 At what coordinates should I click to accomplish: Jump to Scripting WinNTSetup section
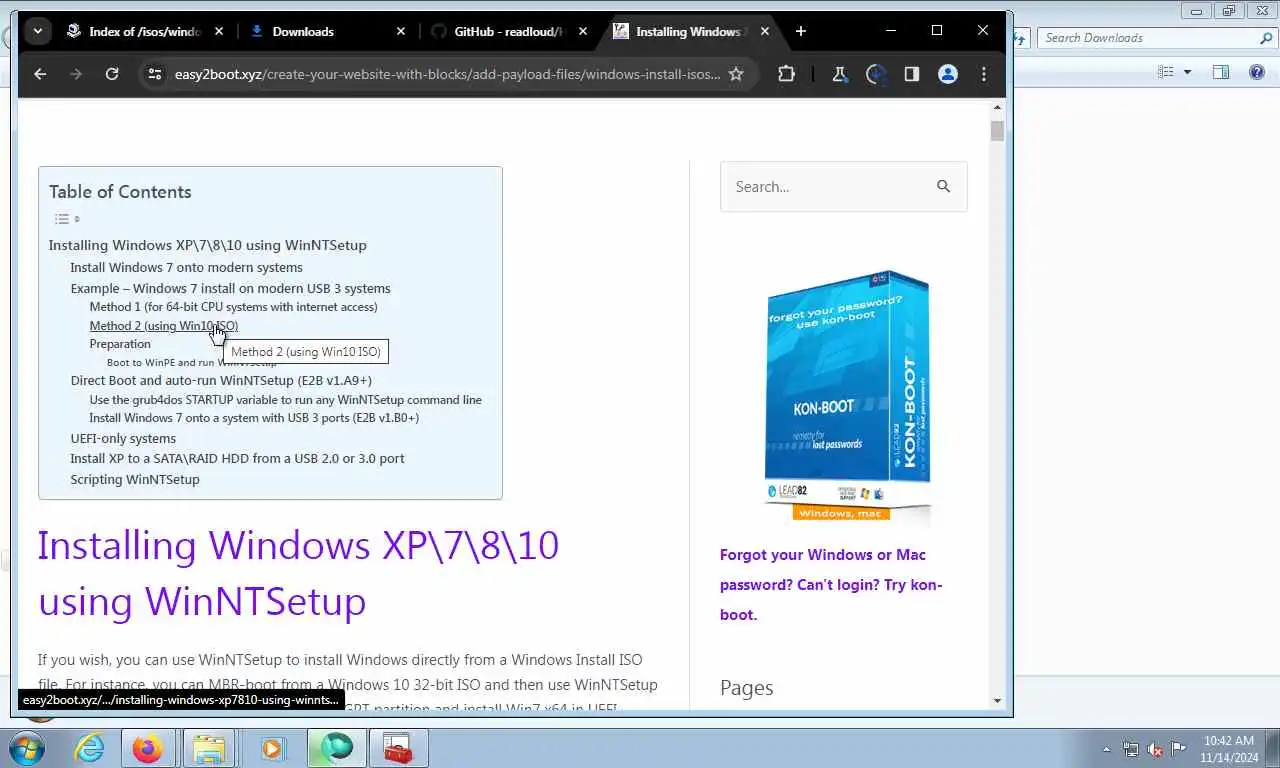[135, 479]
